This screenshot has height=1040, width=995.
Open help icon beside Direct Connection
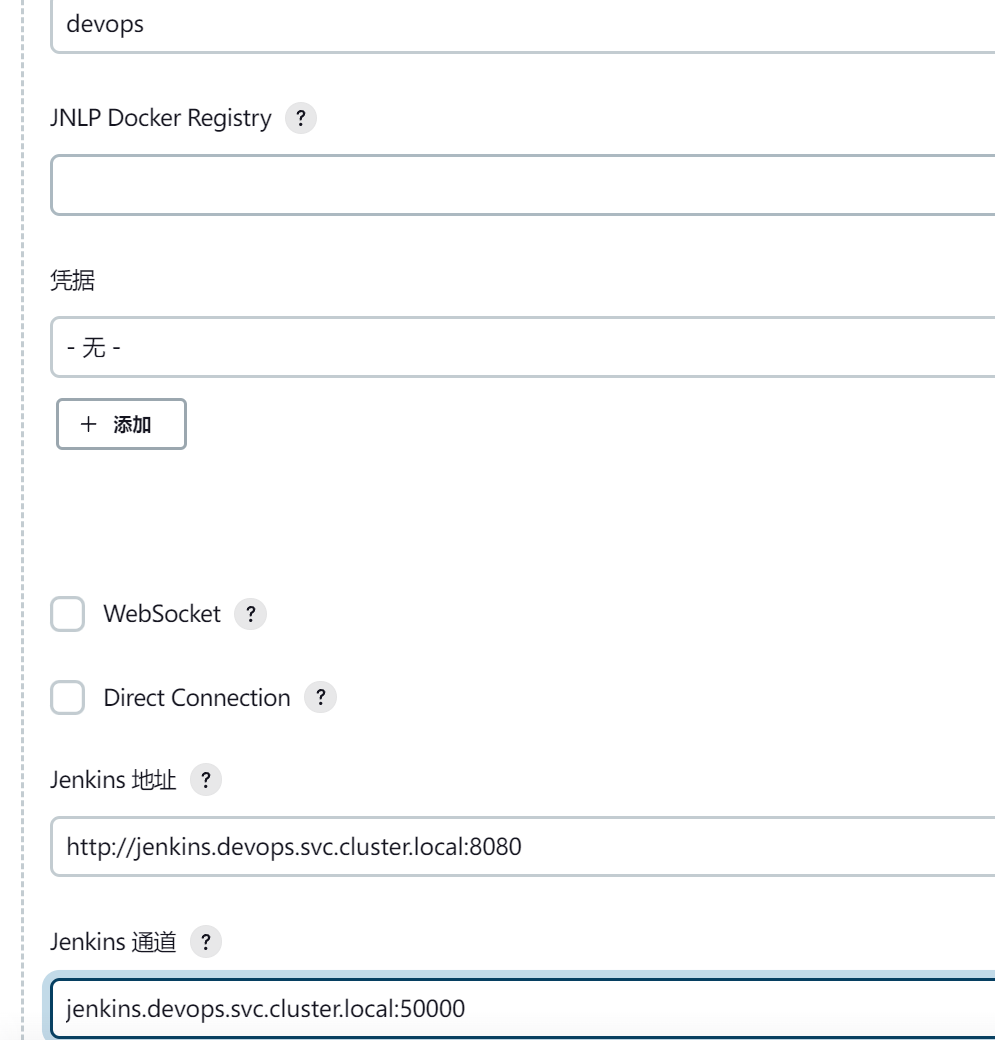[320, 698]
